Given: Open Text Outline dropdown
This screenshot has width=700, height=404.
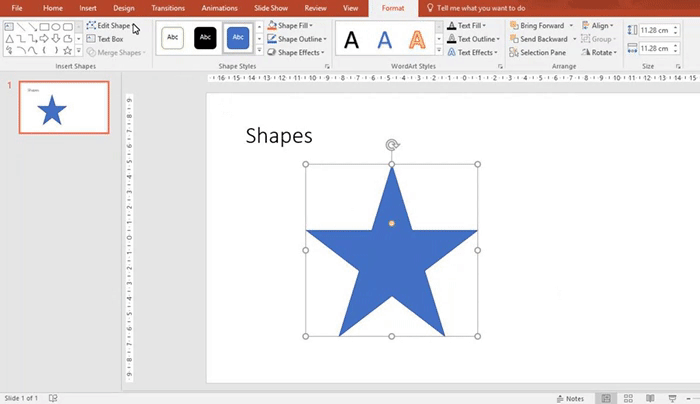Looking at the screenshot, I should 473,39.
